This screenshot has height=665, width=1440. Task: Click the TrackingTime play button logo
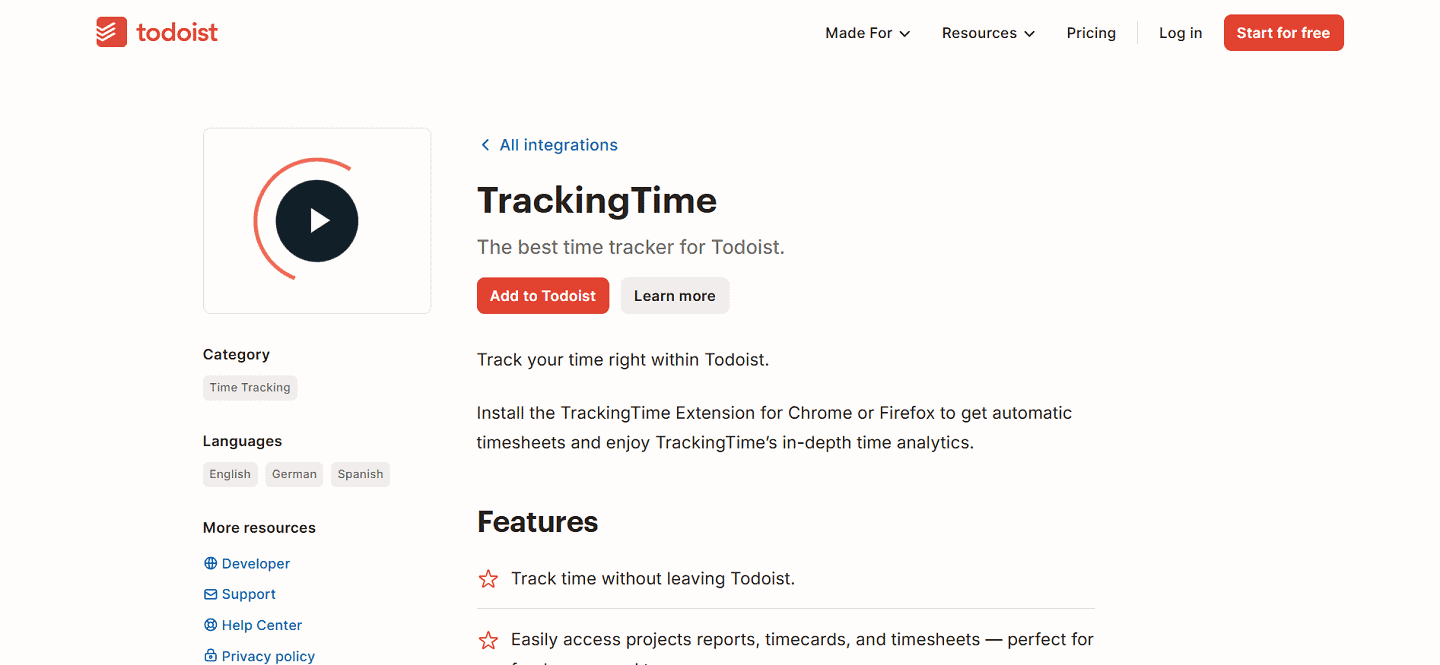(316, 220)
